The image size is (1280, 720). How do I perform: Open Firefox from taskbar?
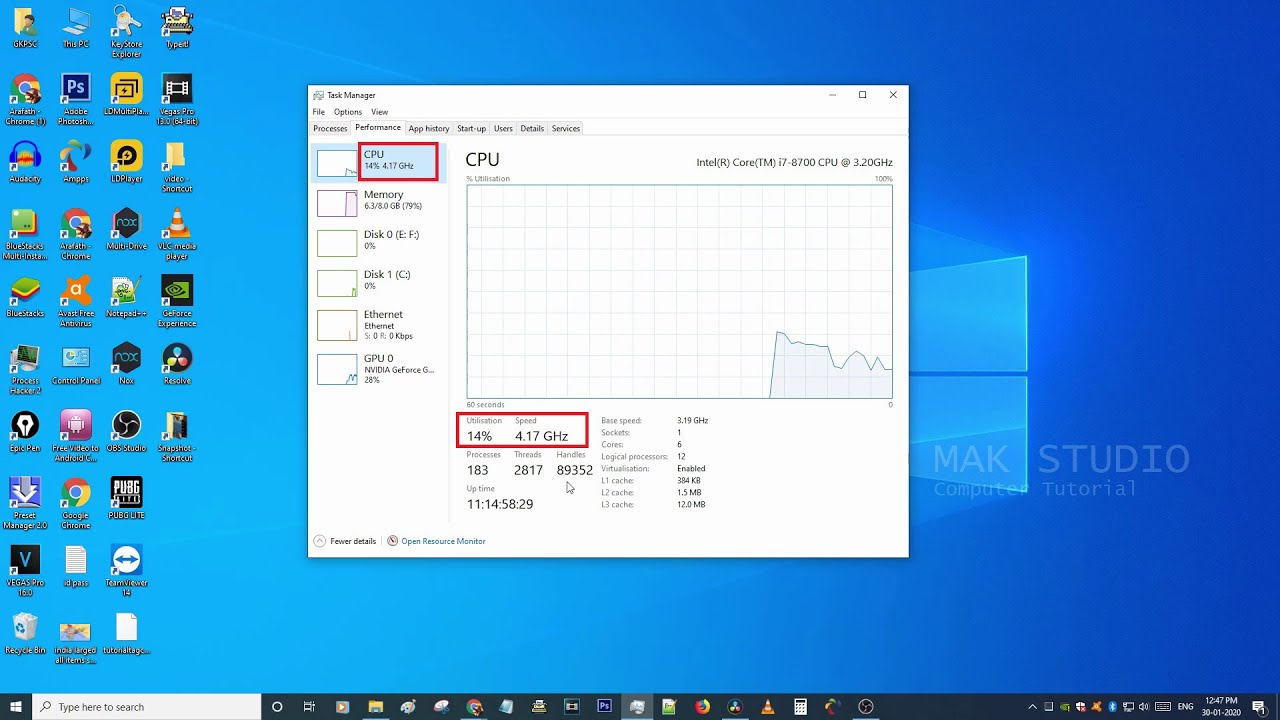coord(702,707)
